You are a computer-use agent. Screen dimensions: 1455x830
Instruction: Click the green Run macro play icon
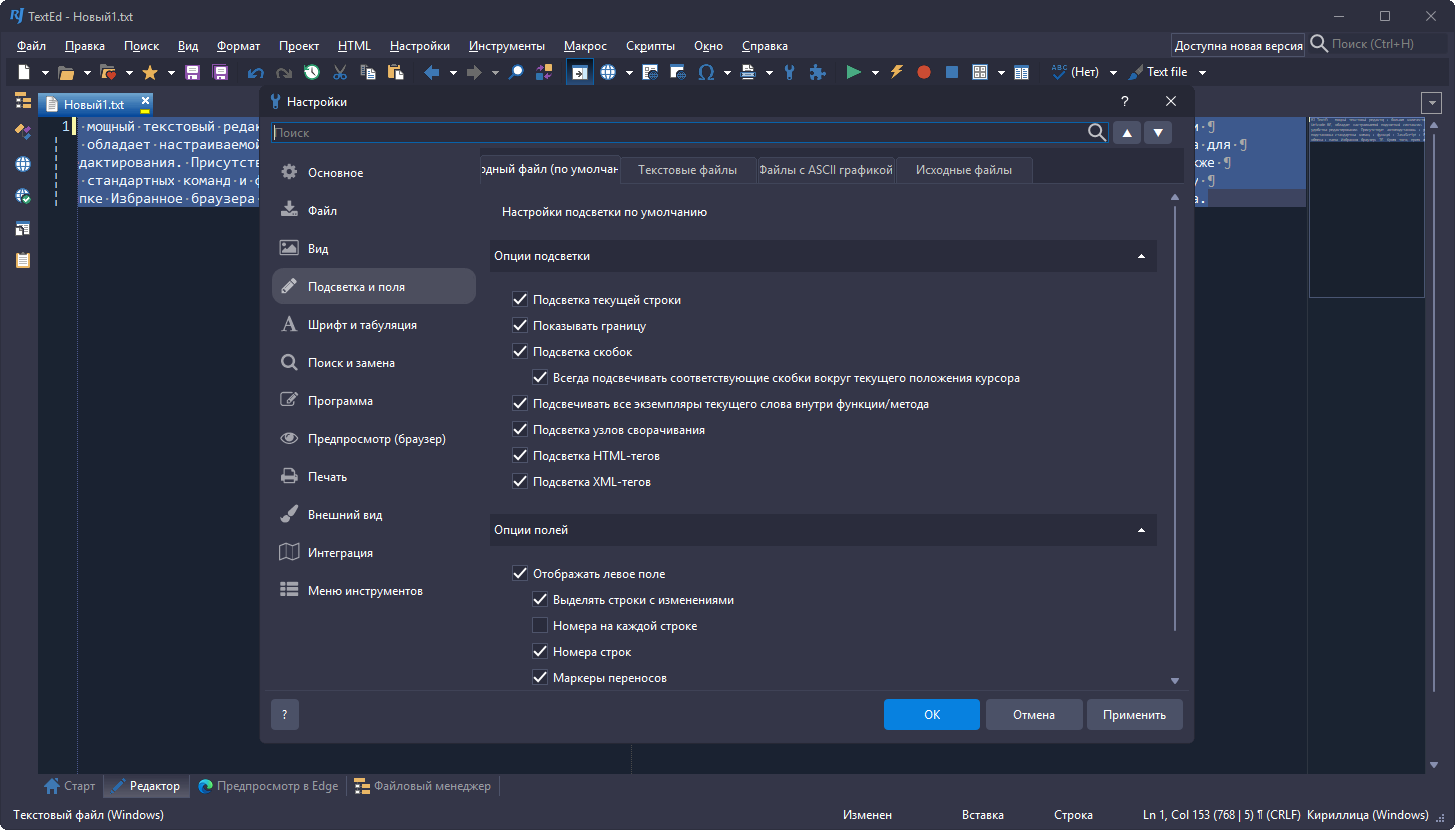(853, 72)
